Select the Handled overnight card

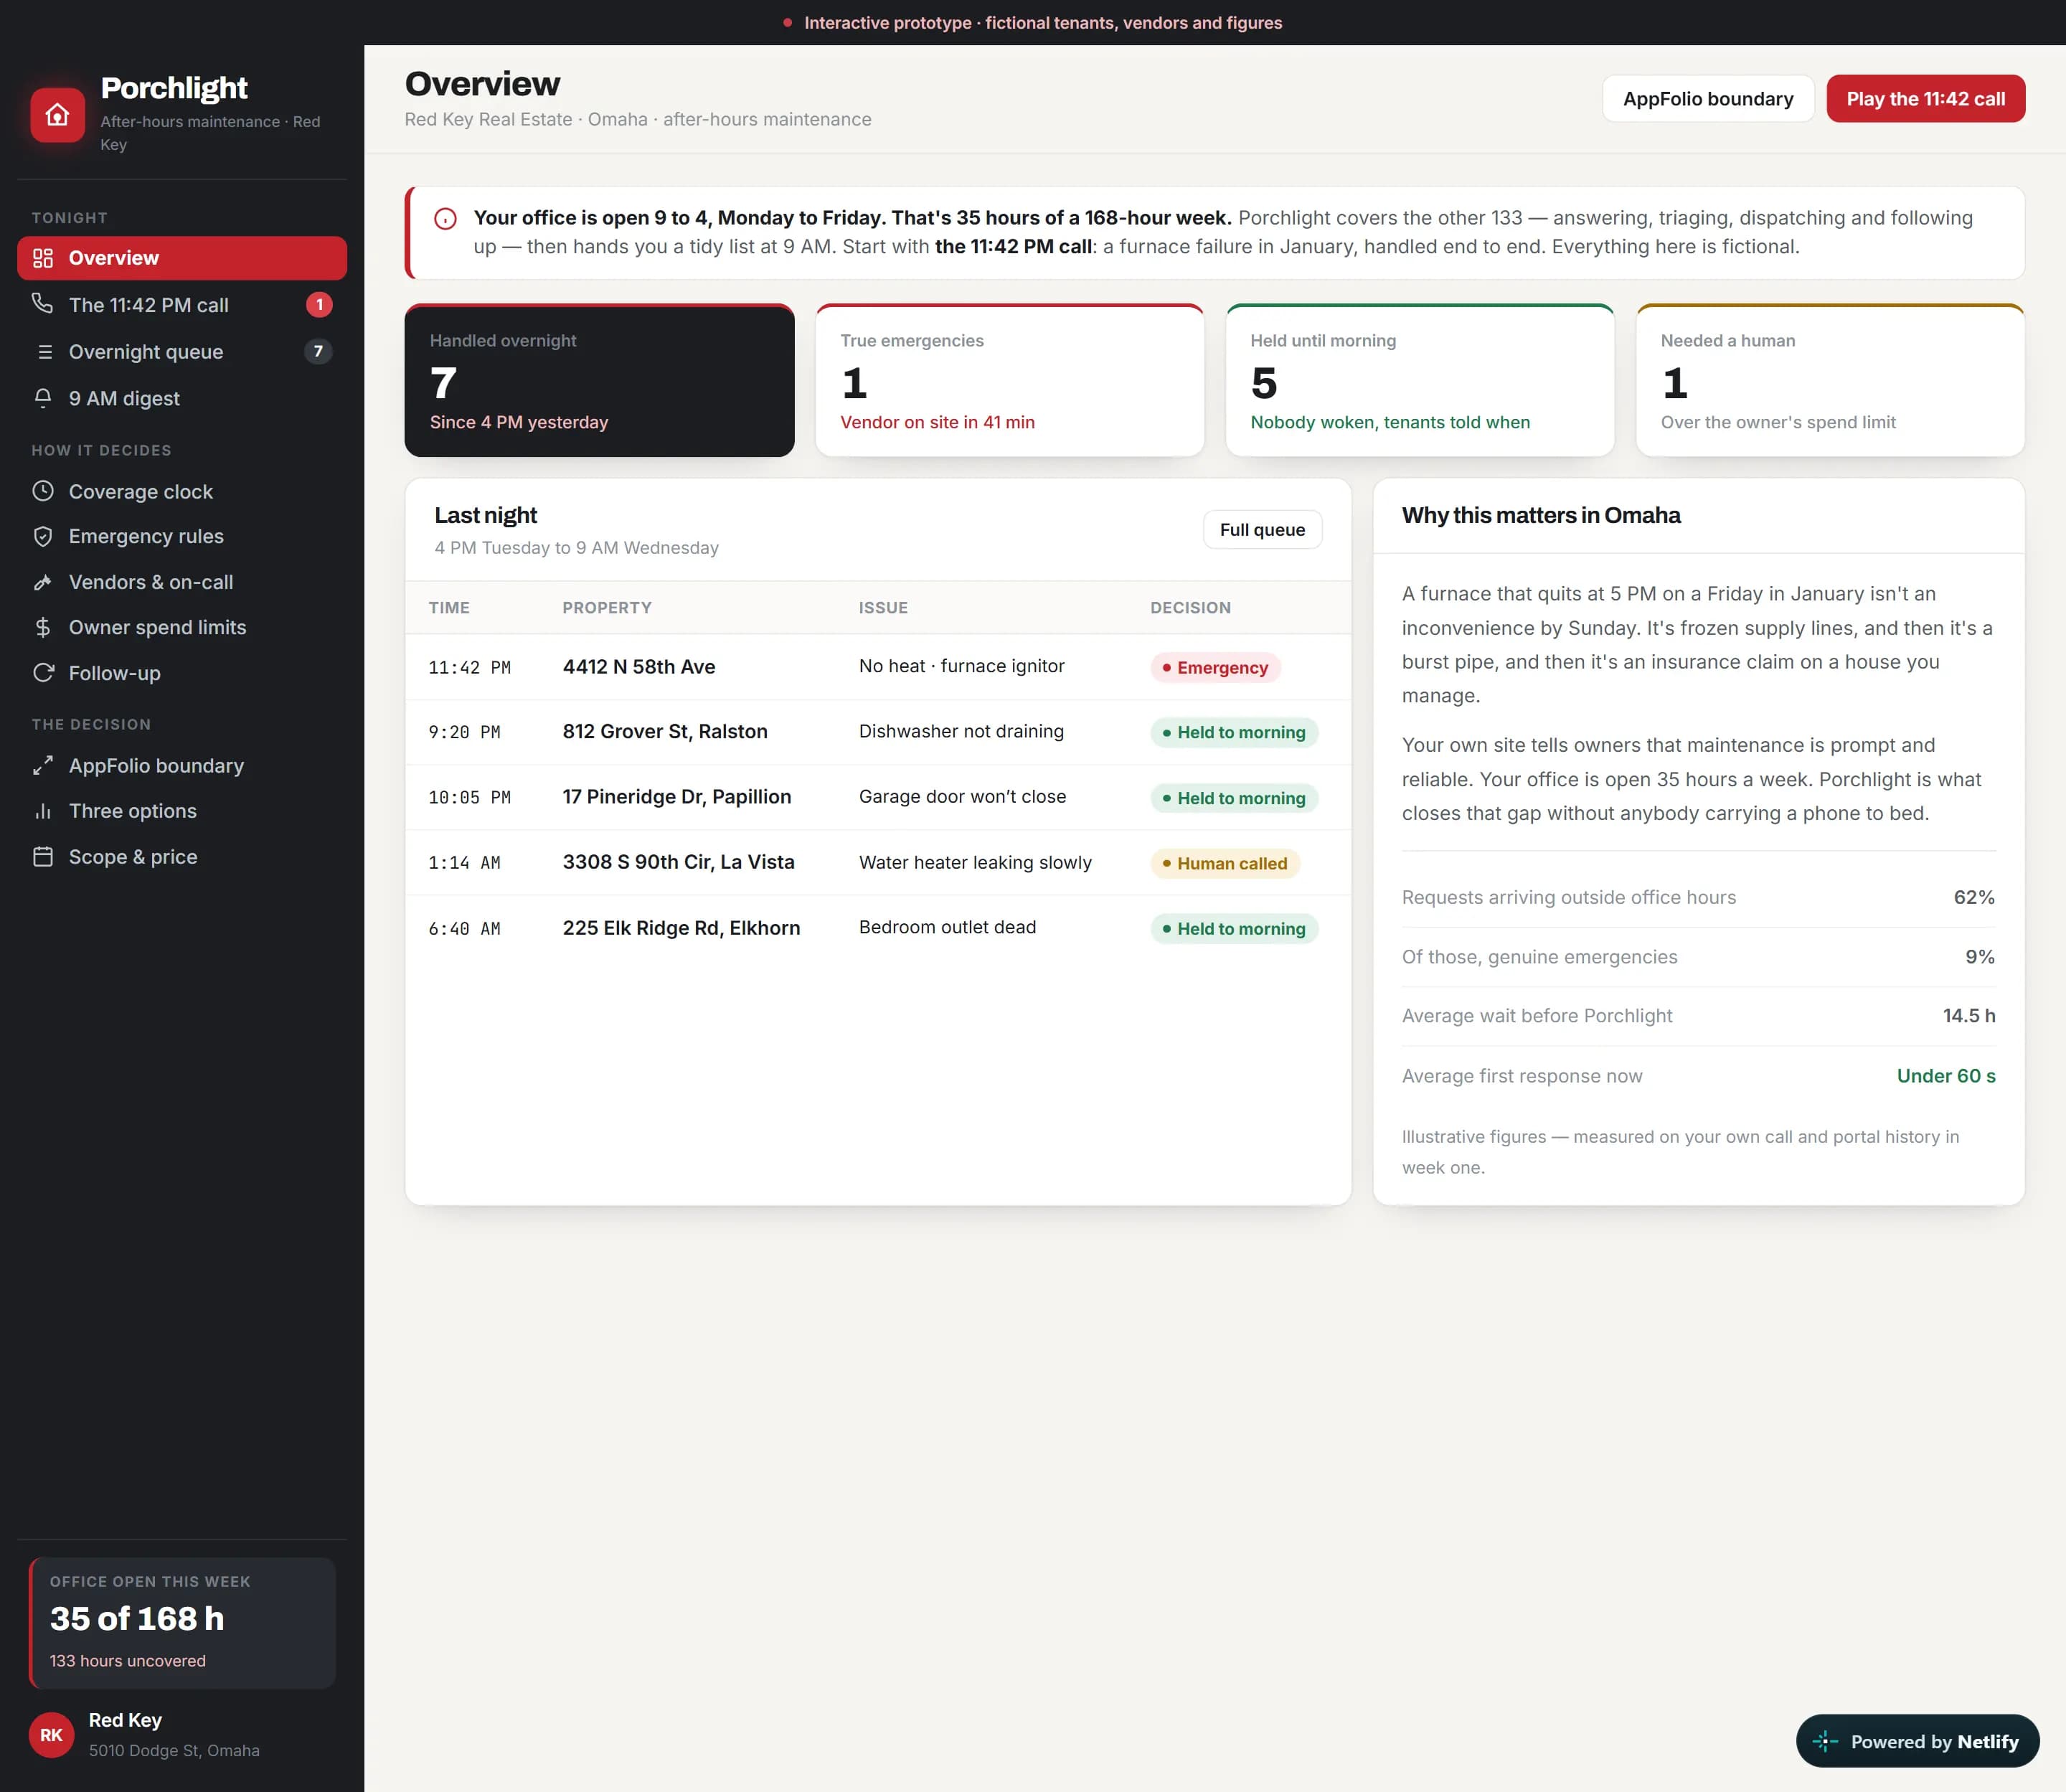coord(599,380)
